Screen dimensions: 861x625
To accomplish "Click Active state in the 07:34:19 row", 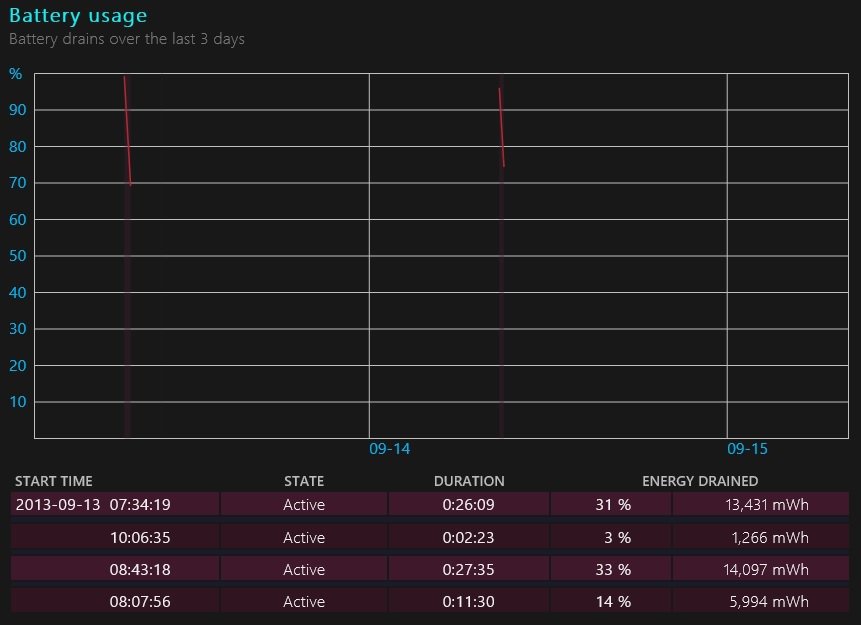I will click(304, 505).
